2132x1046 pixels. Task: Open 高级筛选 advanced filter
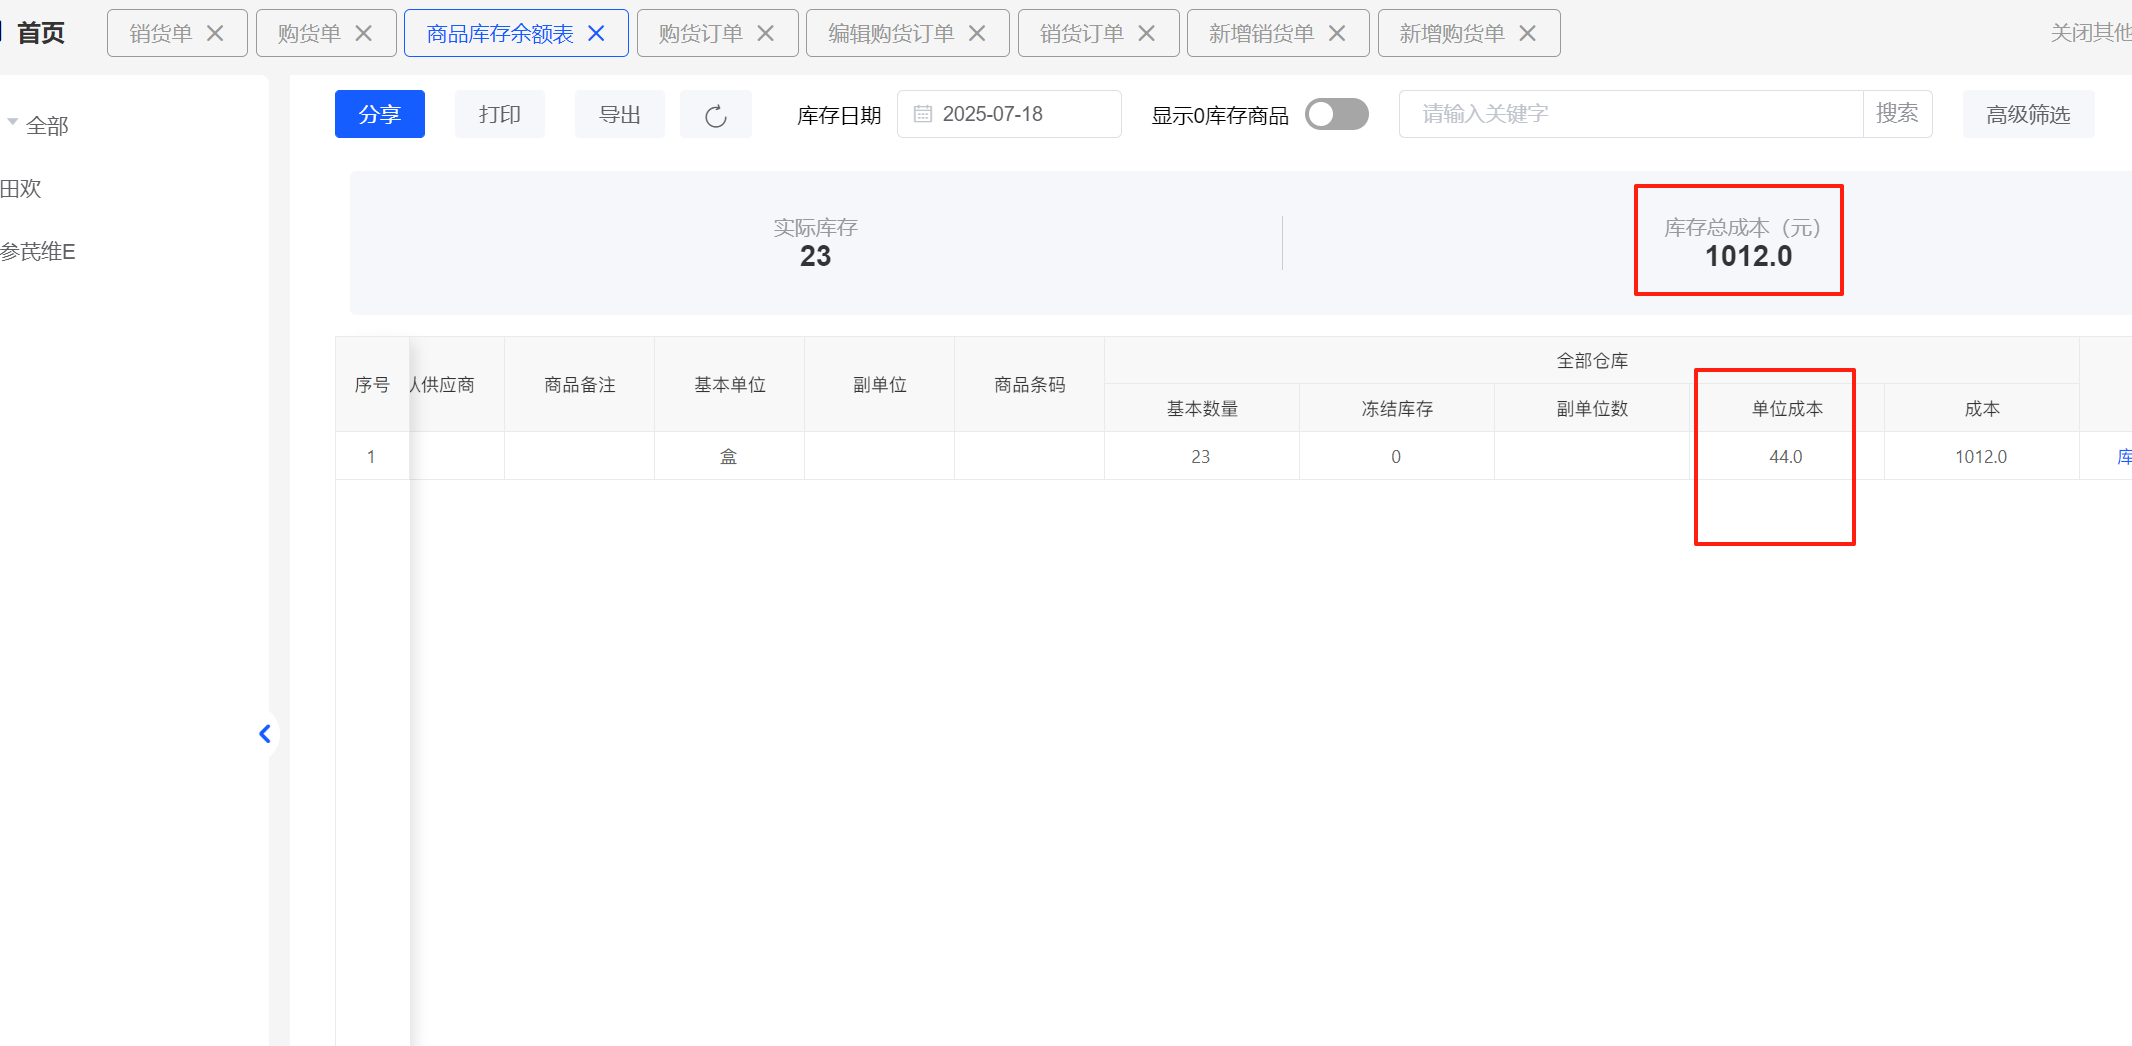coord(2028,114)
